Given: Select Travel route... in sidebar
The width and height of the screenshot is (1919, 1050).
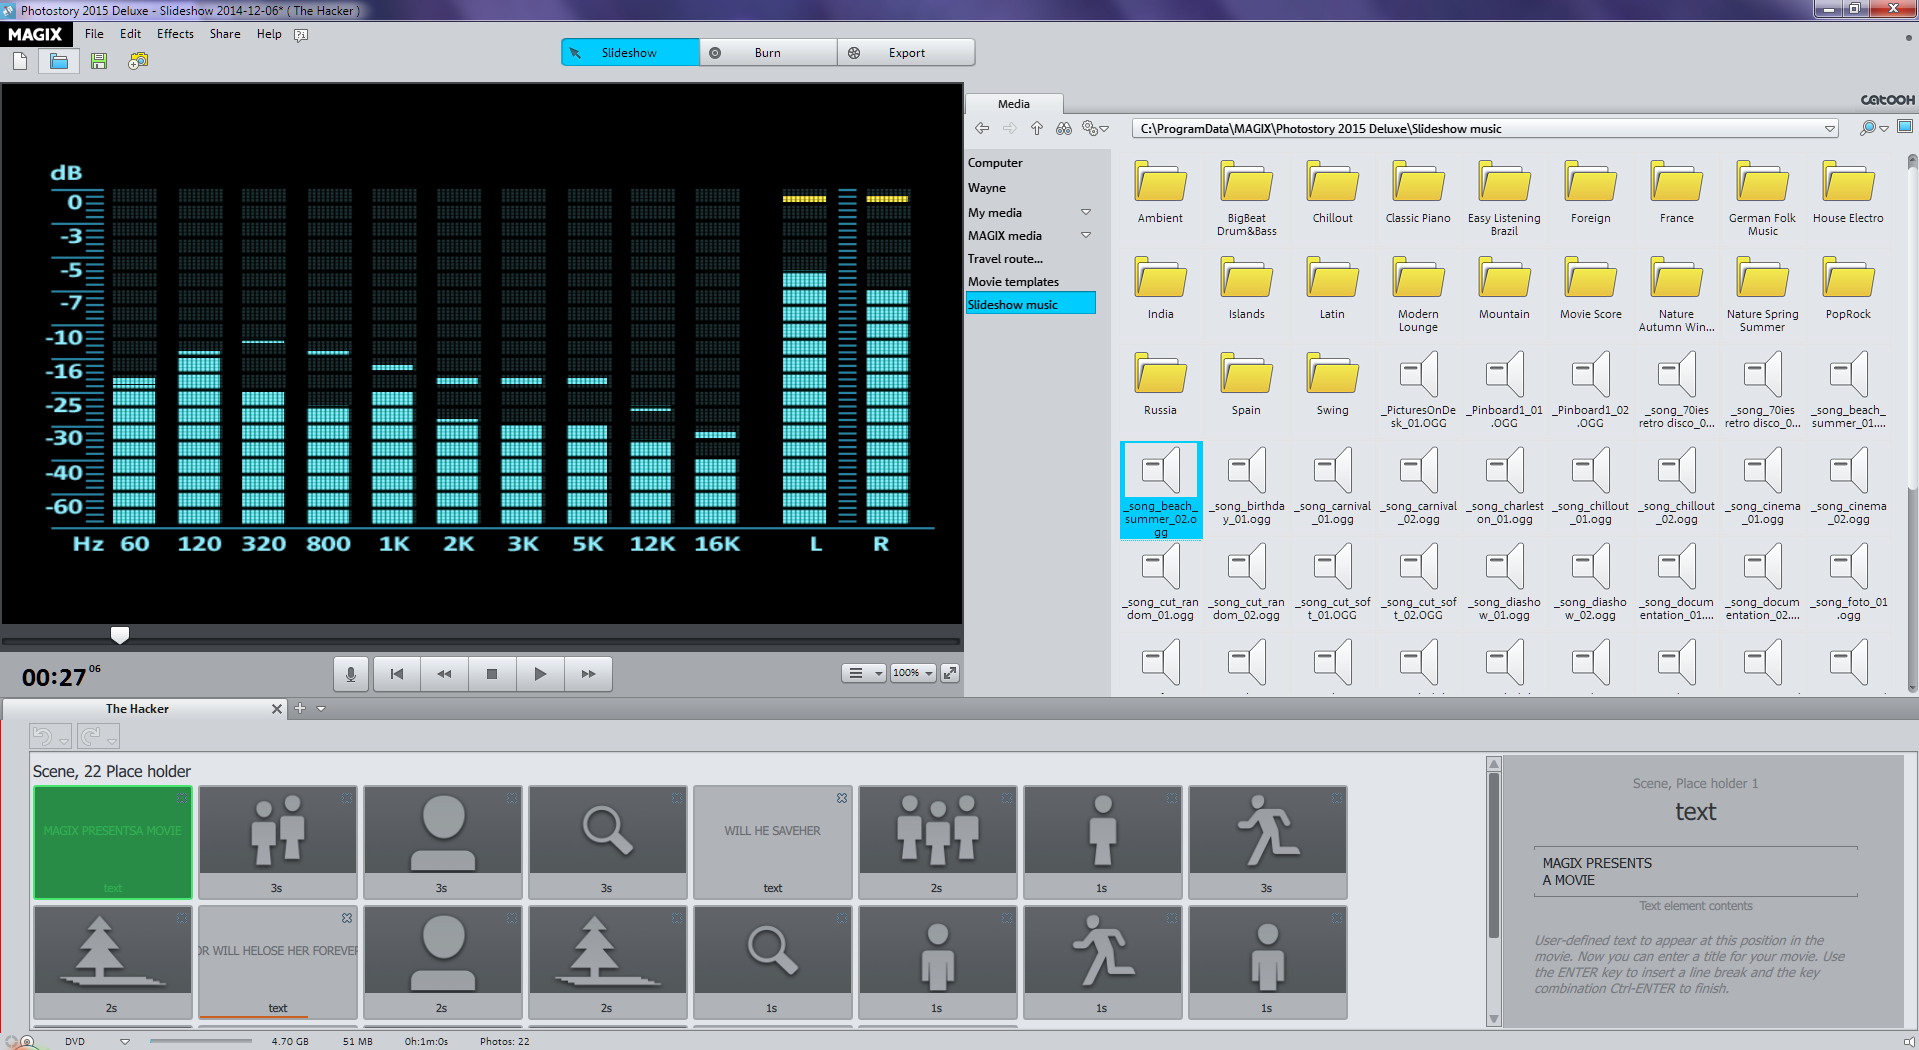Looking at the screenshot, I should click(1005, 259).
